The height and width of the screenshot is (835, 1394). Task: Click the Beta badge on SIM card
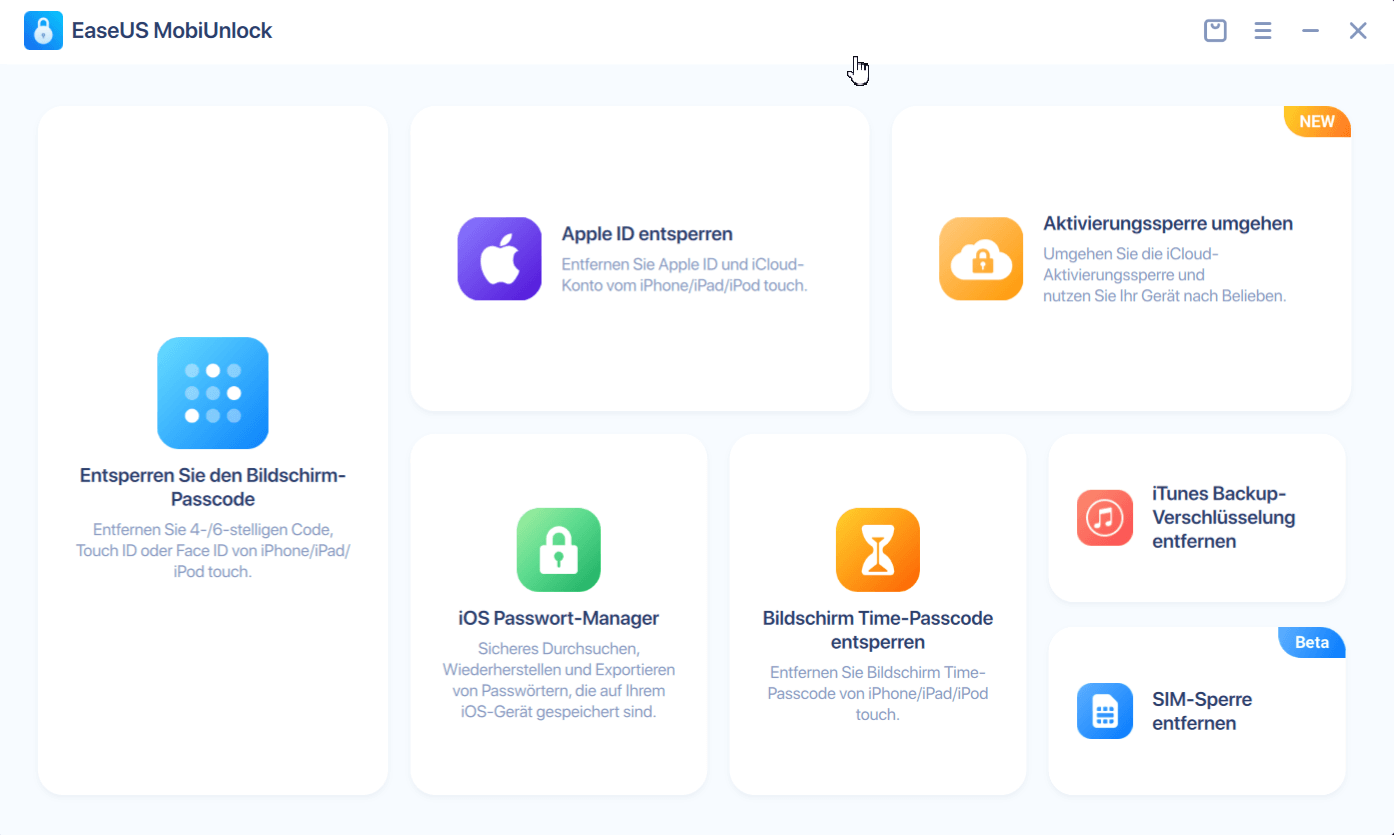pos(1312,643)
